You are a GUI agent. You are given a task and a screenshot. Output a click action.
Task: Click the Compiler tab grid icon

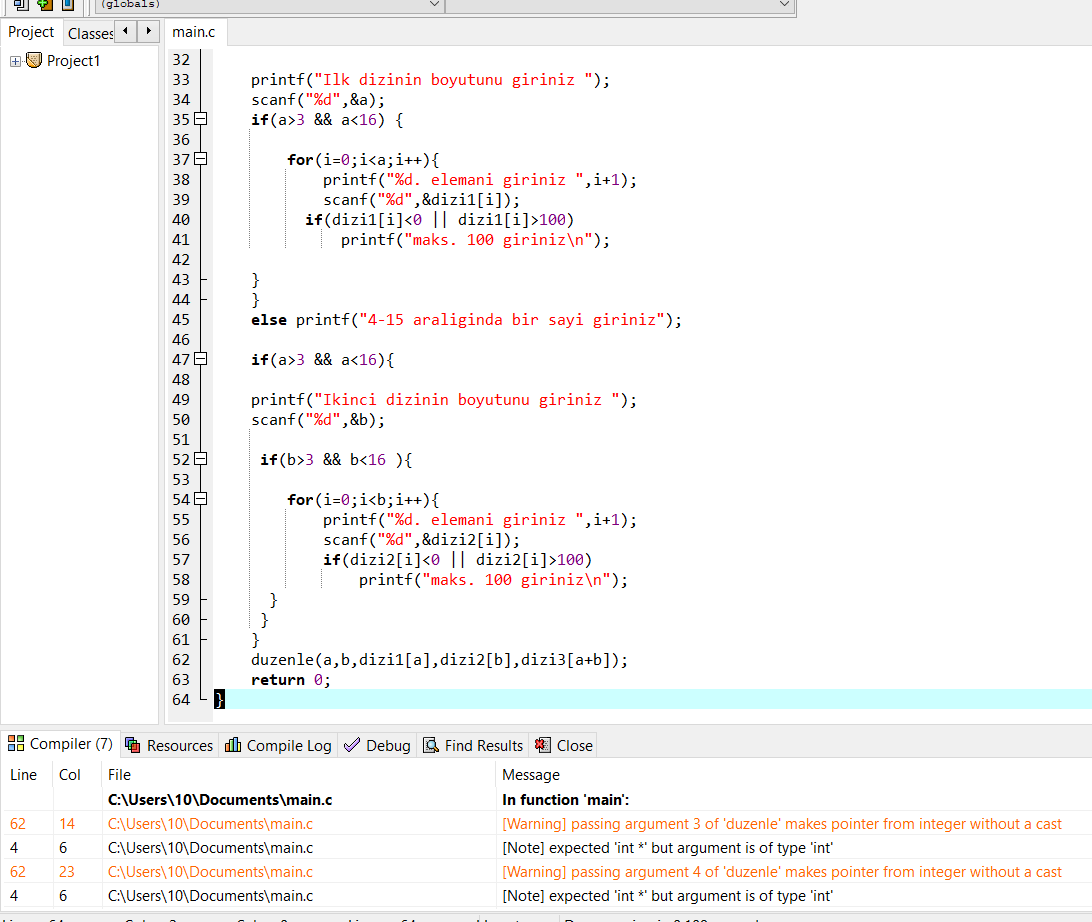[16, 744]
